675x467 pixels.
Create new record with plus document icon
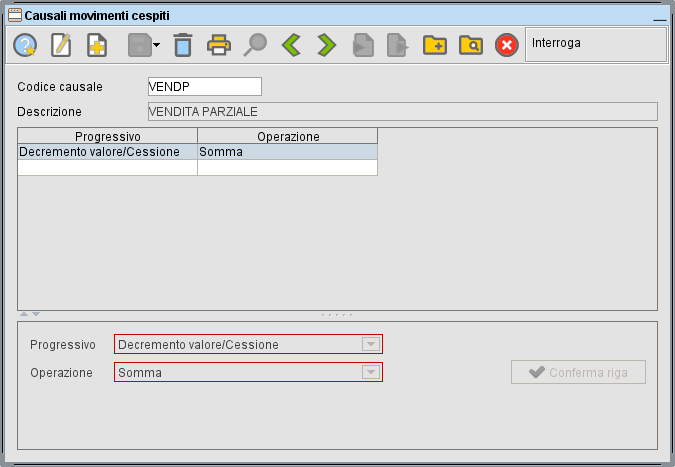tap(97, 45)
